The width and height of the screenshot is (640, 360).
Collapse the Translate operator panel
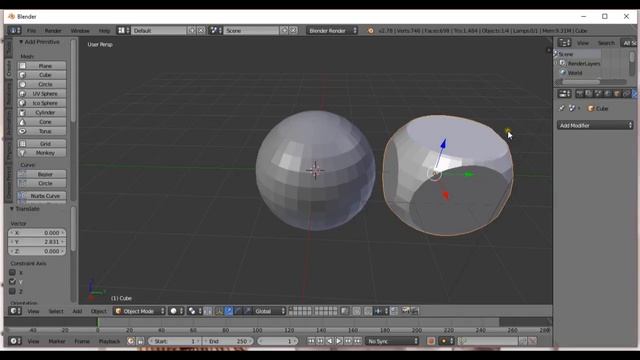click(x=12, y=209)
